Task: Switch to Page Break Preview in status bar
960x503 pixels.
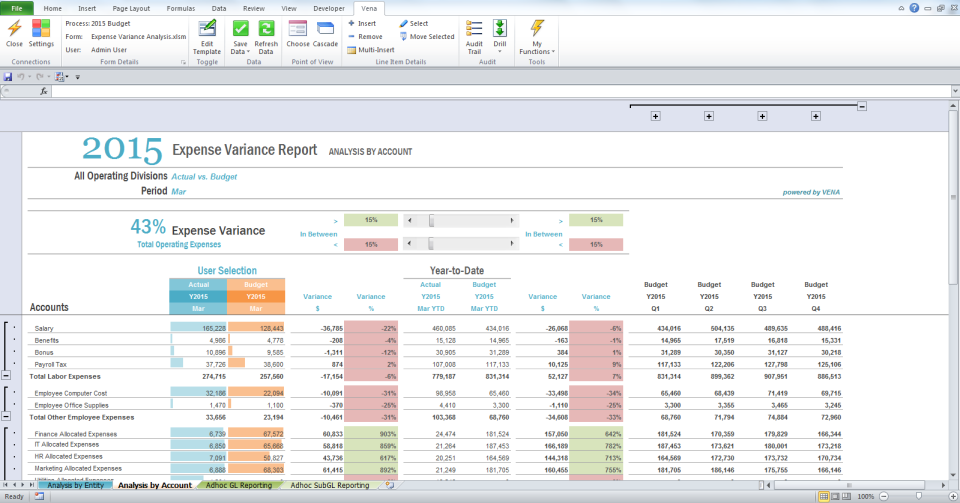Action: click(x=847, y=496)
